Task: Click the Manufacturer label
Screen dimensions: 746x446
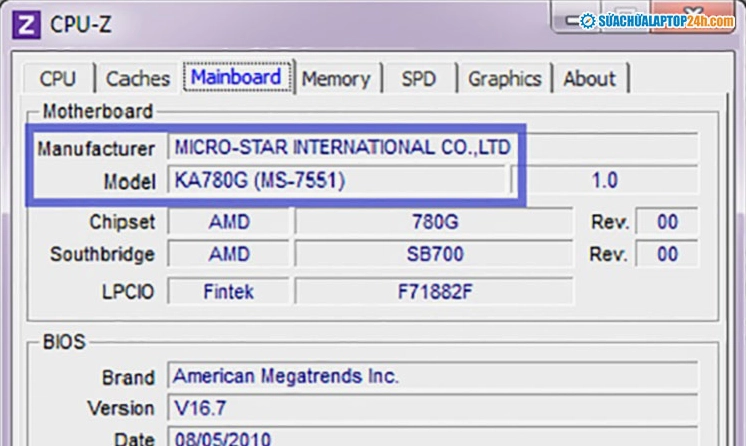Action: pyautogui.click(x=96, y=149)
